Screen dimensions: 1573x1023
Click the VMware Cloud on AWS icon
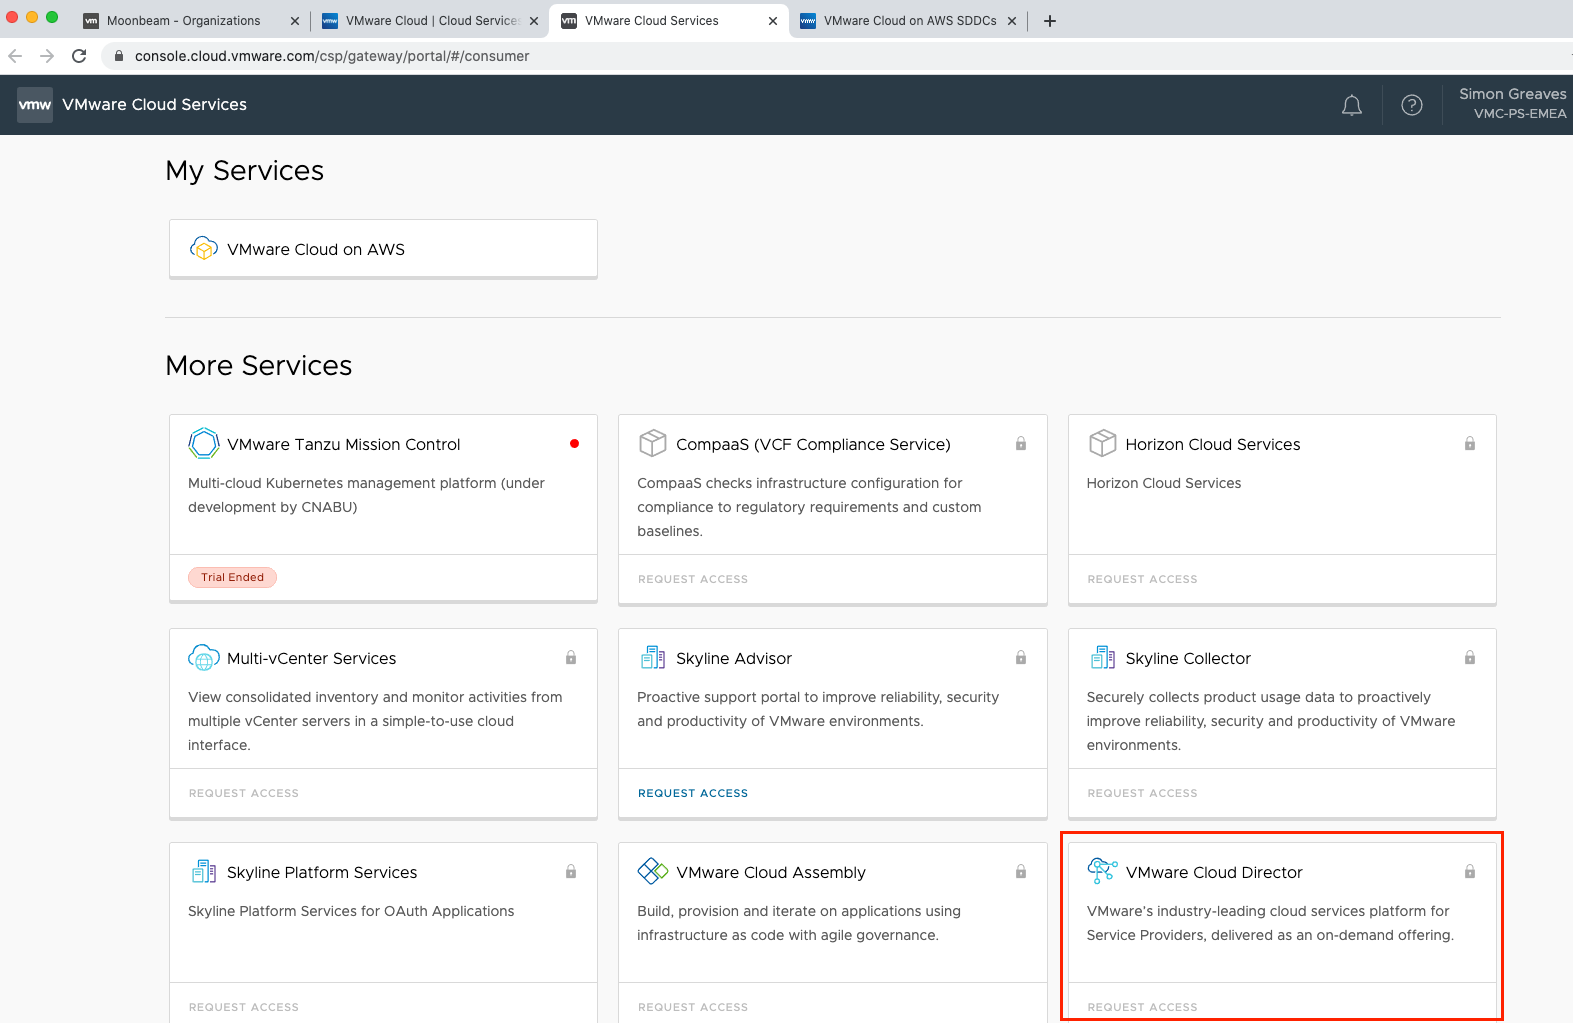click(204, 249)
